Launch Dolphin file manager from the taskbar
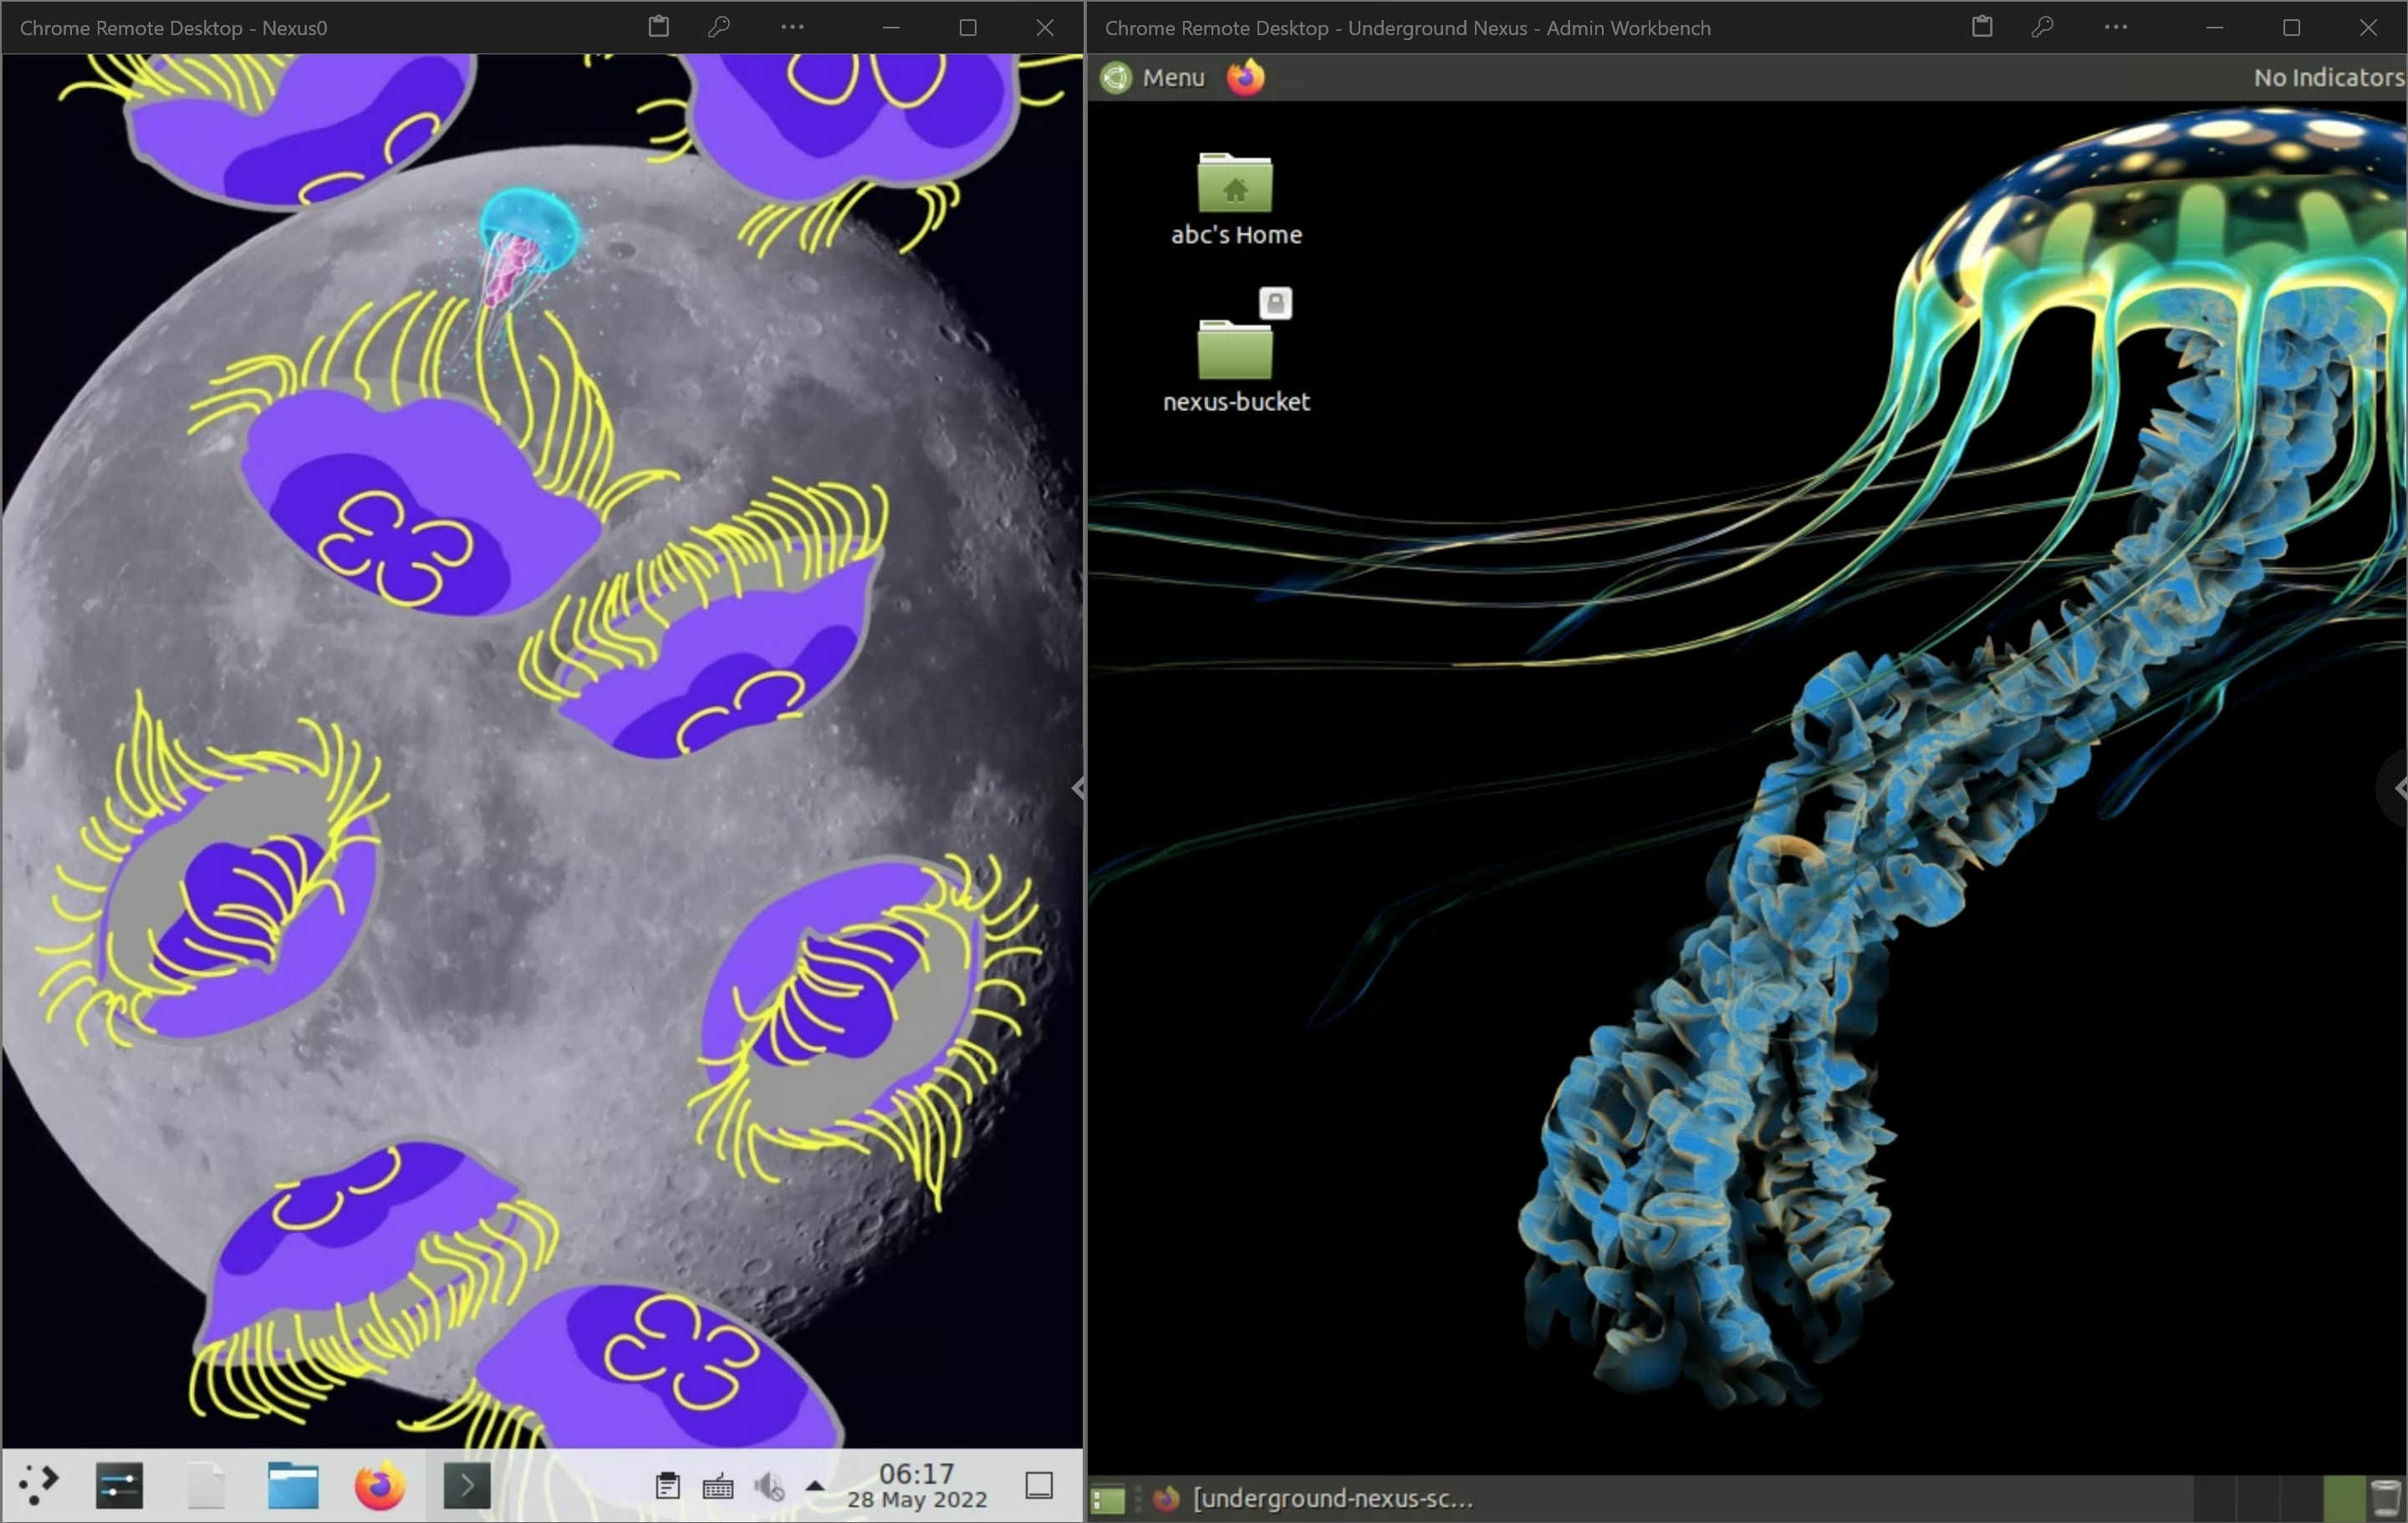 (x=293, y=1486)
